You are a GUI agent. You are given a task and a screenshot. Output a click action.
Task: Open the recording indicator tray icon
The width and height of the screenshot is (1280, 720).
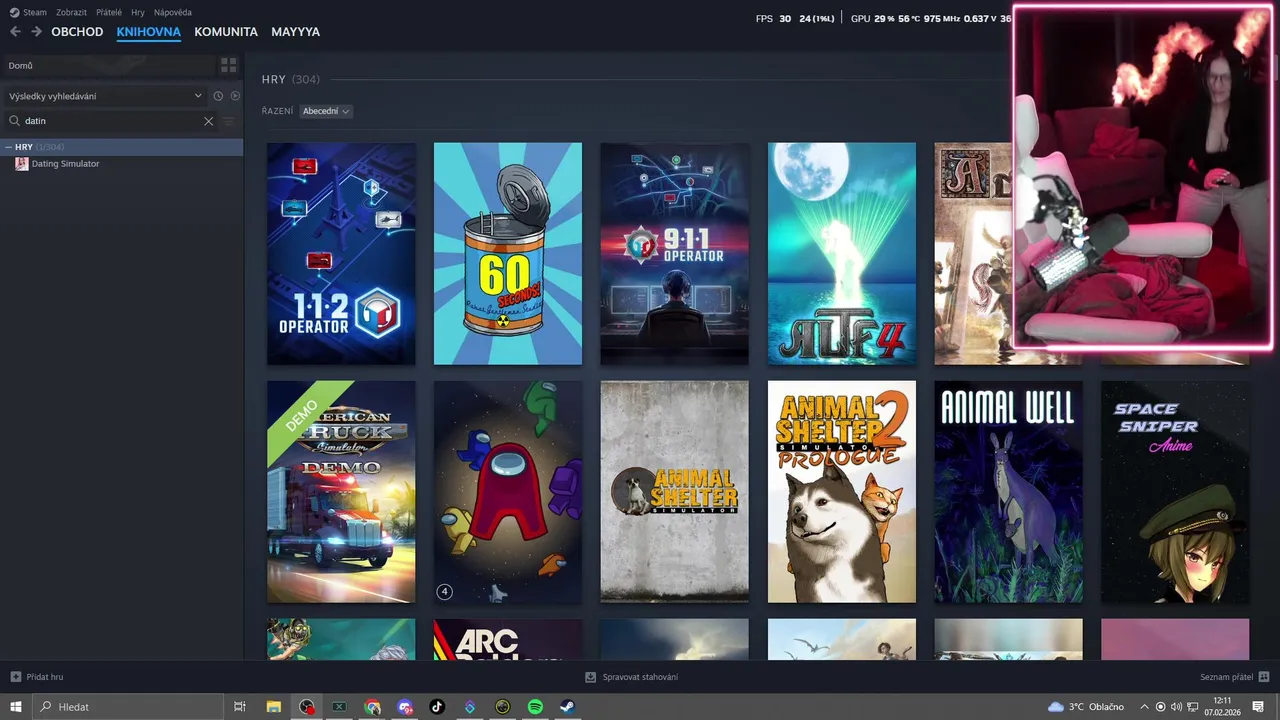[x=1161, y=707]
